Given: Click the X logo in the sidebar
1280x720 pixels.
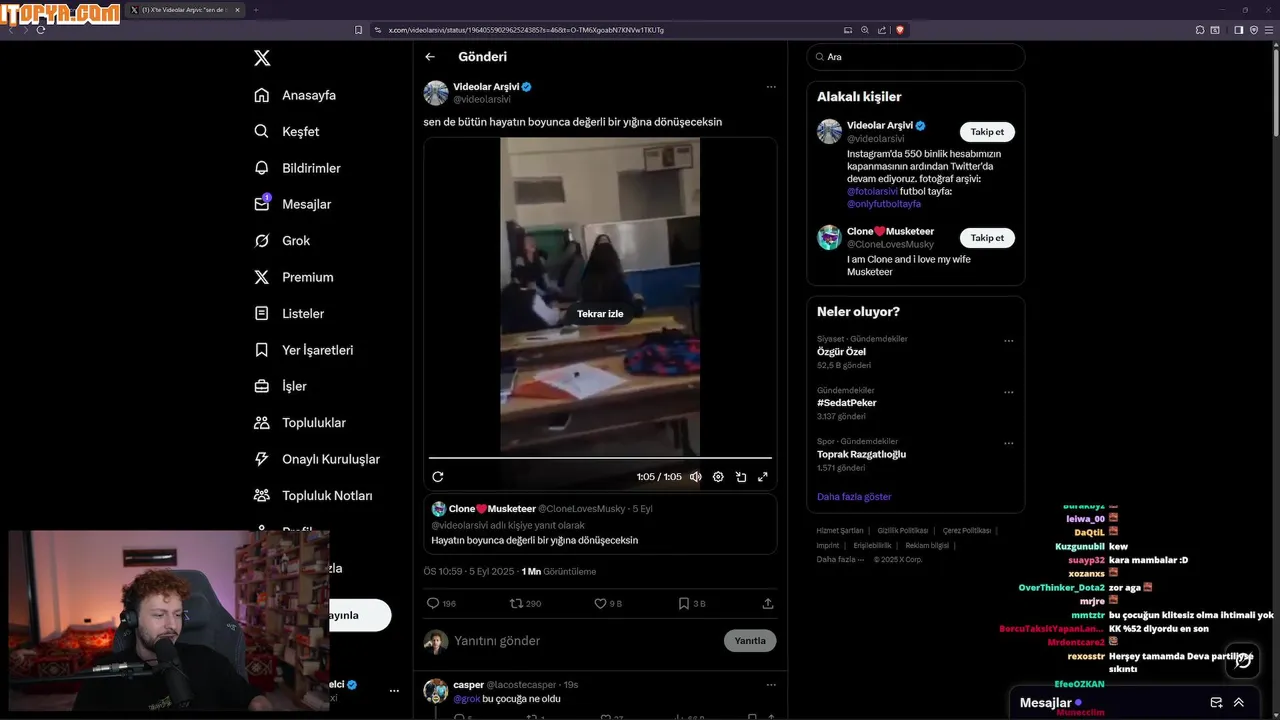Looking at the screenshot, I should [262, 58].
